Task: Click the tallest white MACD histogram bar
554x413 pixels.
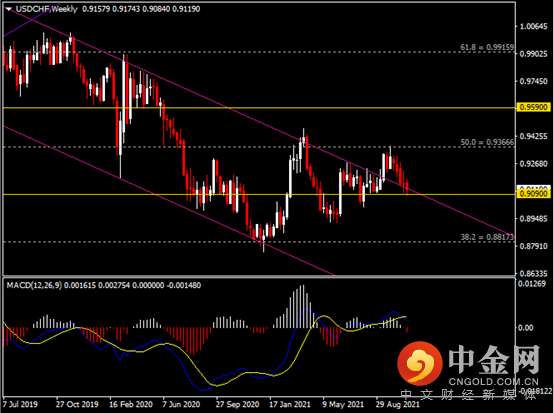Action: pos(303,306)
